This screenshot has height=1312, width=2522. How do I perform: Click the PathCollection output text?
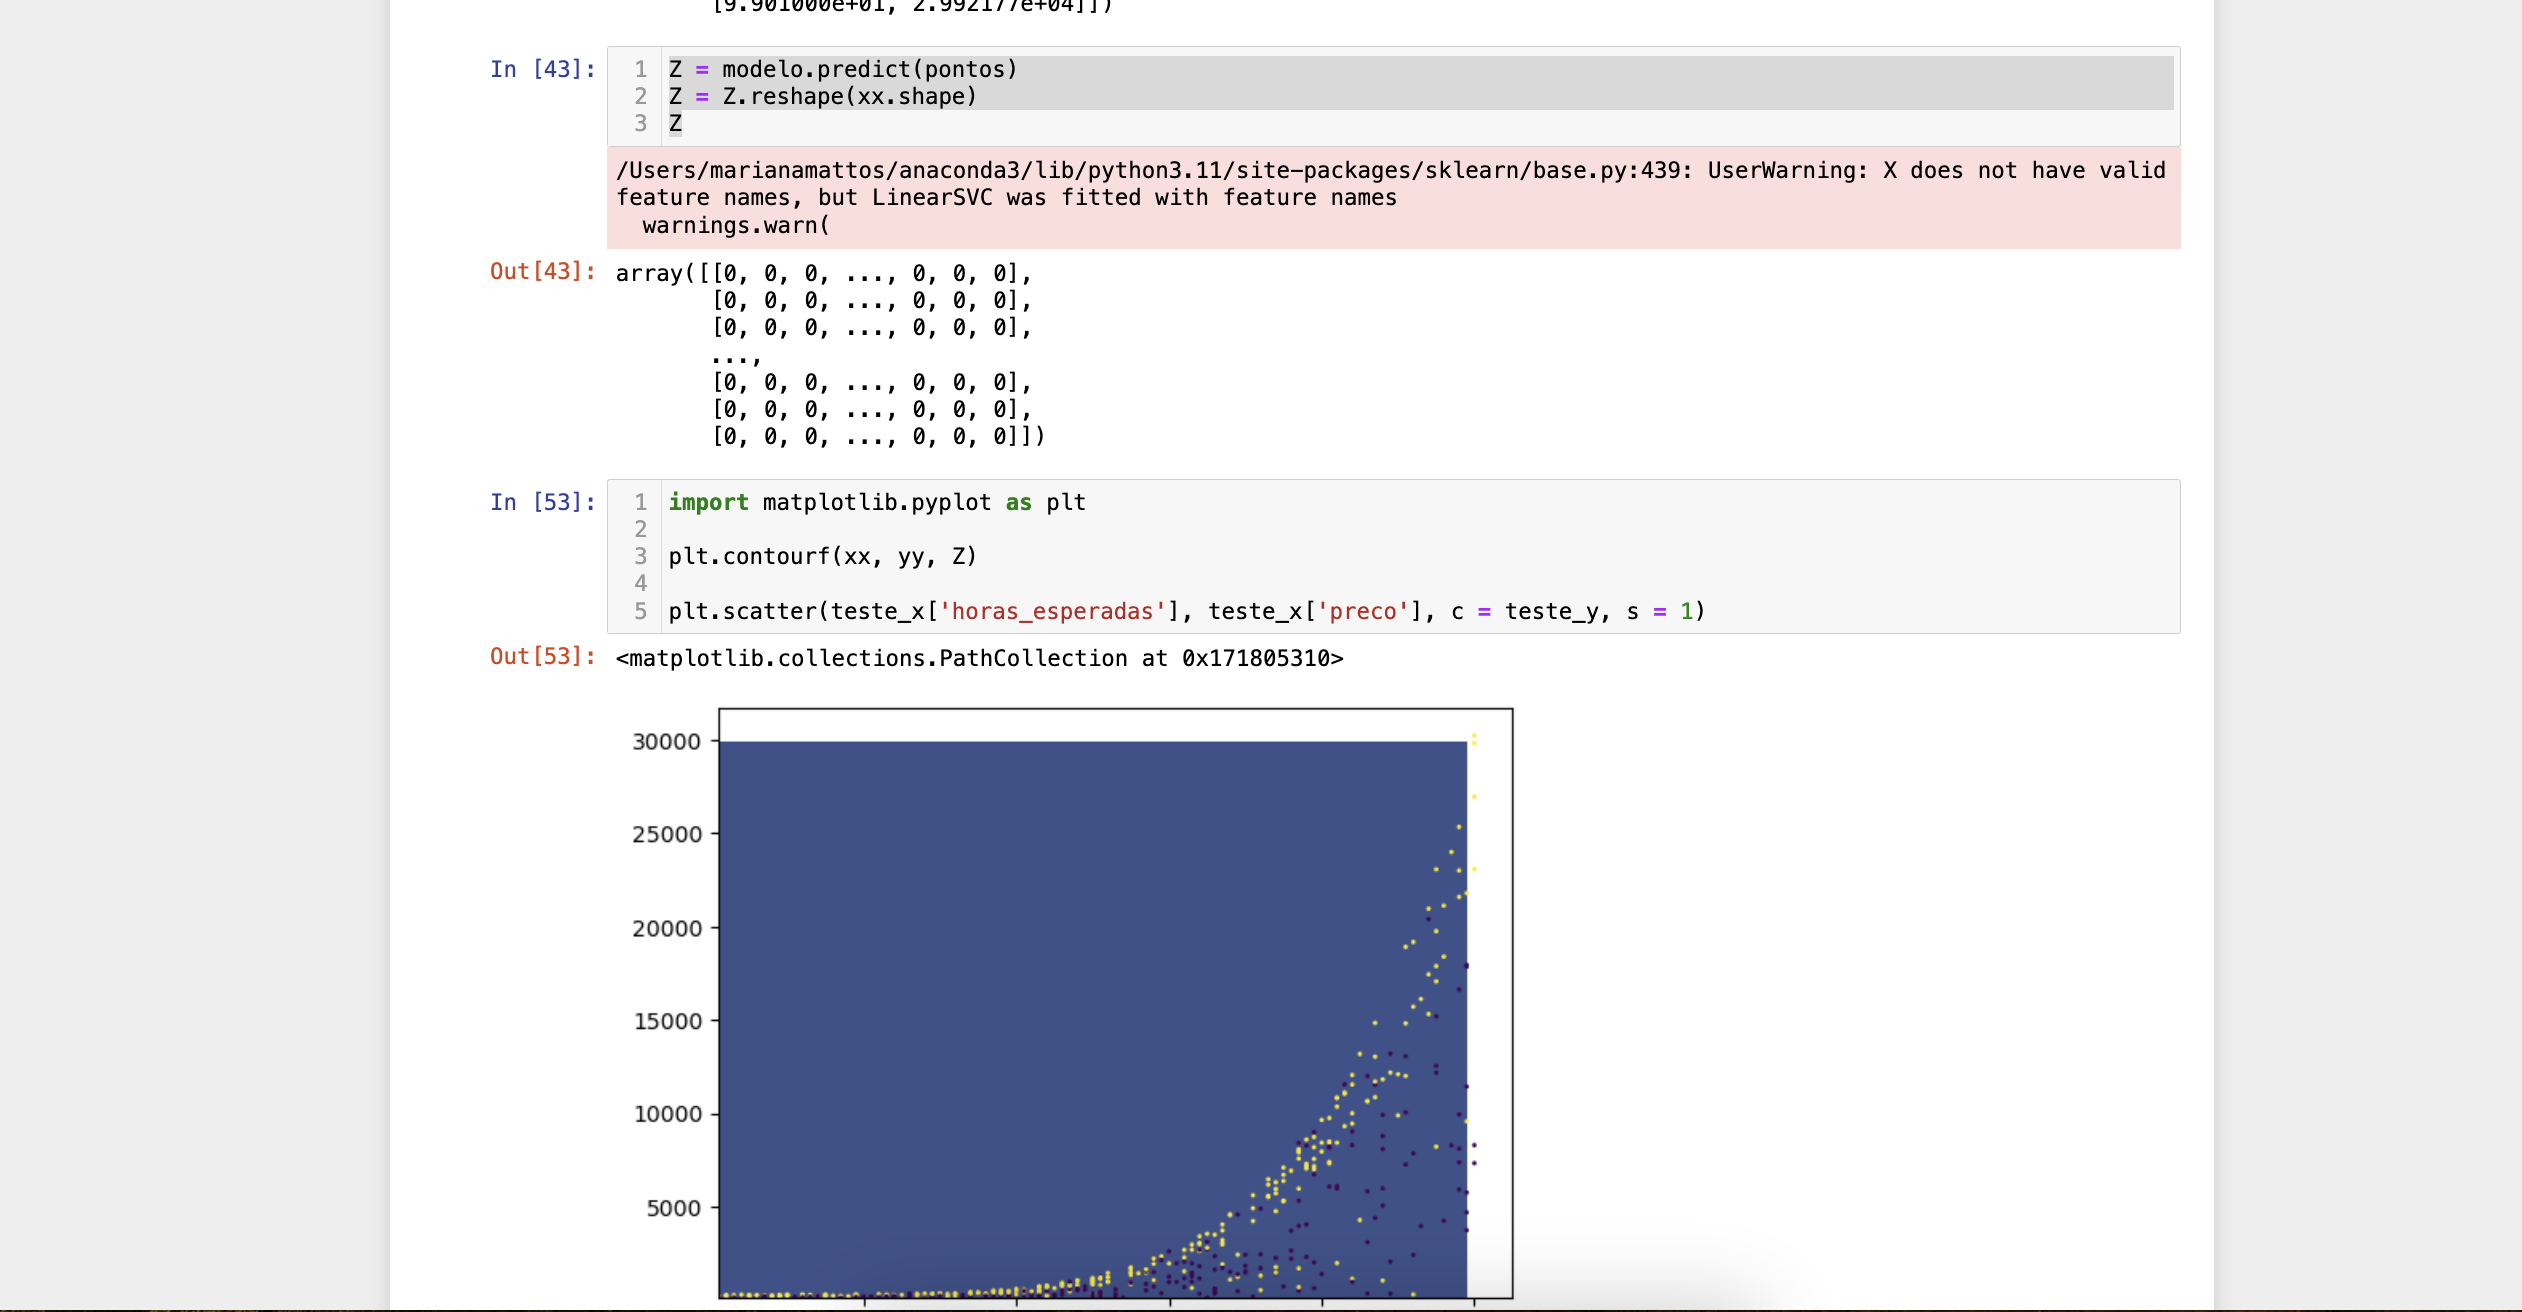click(x=979, y=658)
